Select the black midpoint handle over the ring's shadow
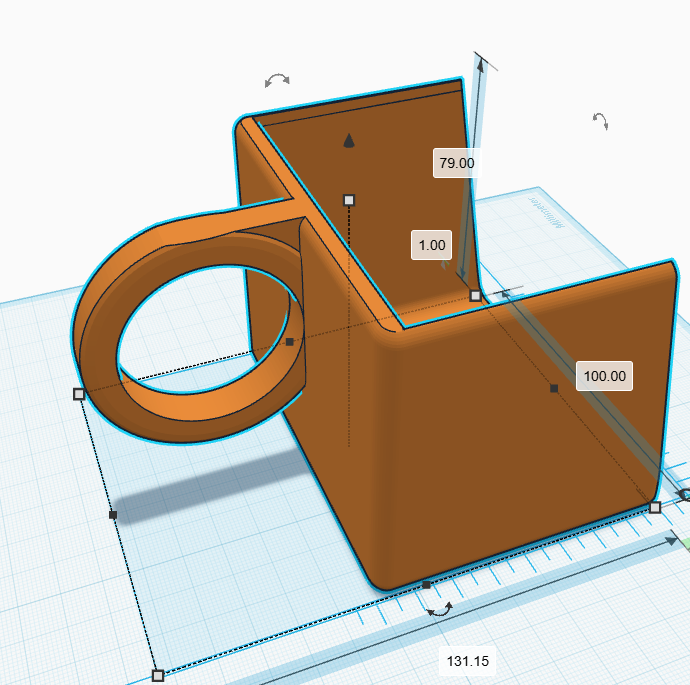The image size is (690, 685). pos(113,514)
